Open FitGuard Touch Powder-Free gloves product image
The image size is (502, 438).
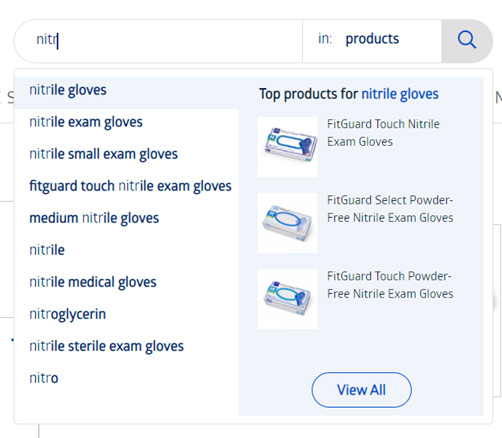287,299
